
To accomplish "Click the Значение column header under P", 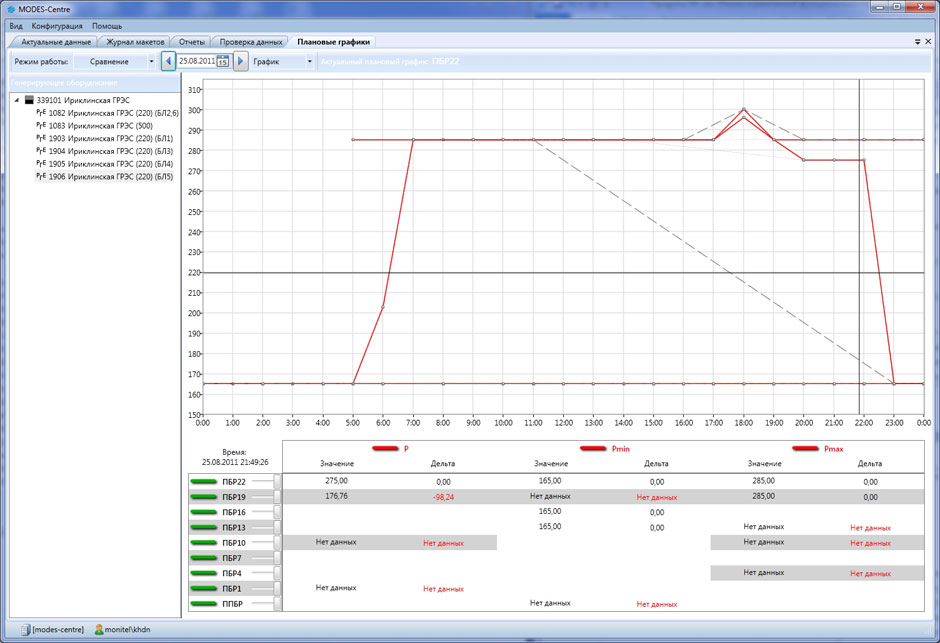I will tap(337, 463).
